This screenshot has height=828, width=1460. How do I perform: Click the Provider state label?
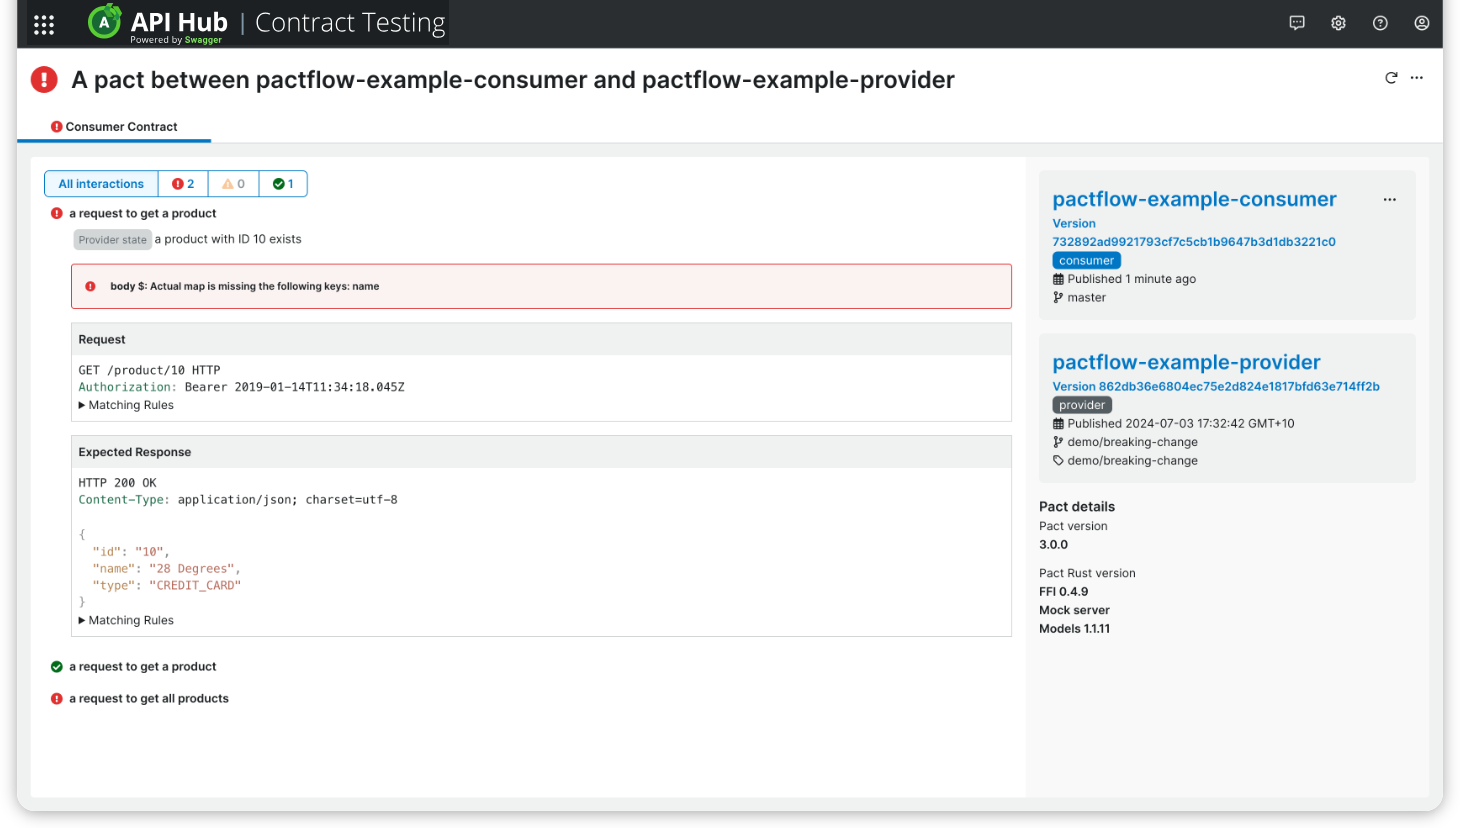pyautogui.click(x=112, y=240)
